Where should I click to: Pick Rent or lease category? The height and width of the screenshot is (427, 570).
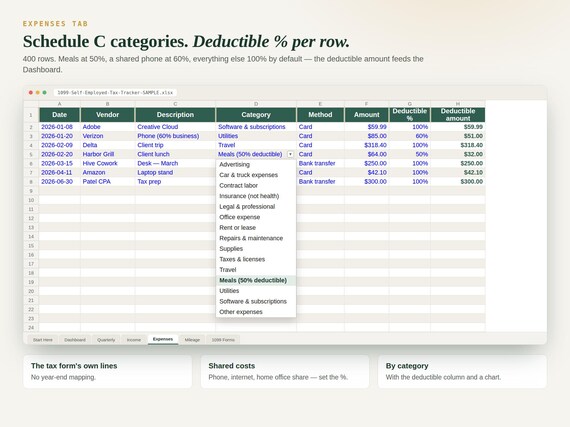click(256, 227)
